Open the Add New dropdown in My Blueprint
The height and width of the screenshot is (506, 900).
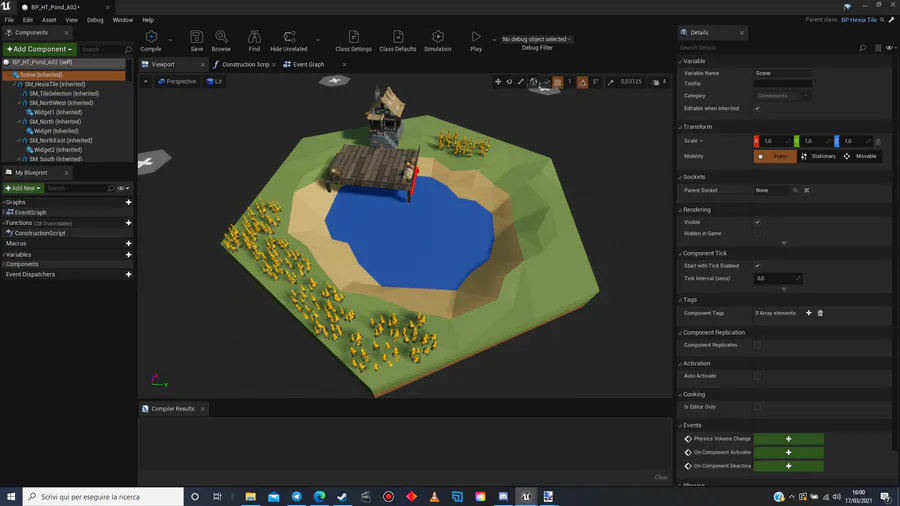click(x=23, y=188)
